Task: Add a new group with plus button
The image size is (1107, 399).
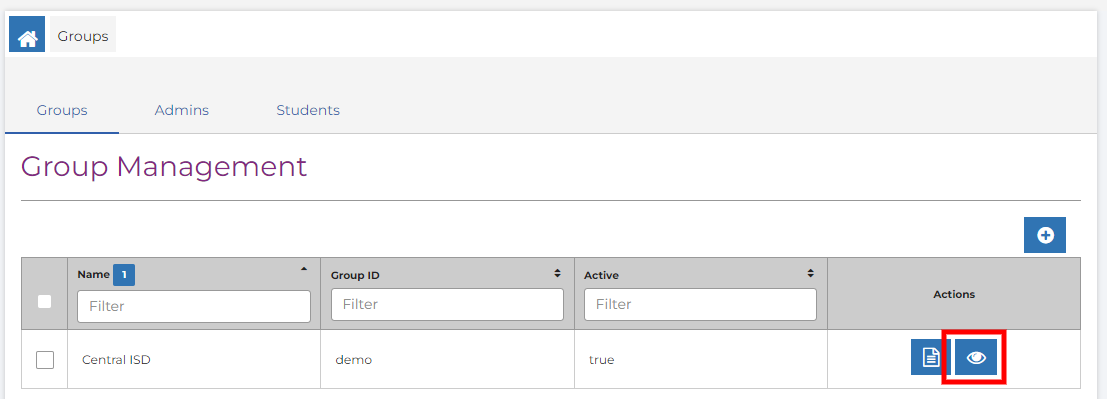Action: click(x=1045, y=235)
